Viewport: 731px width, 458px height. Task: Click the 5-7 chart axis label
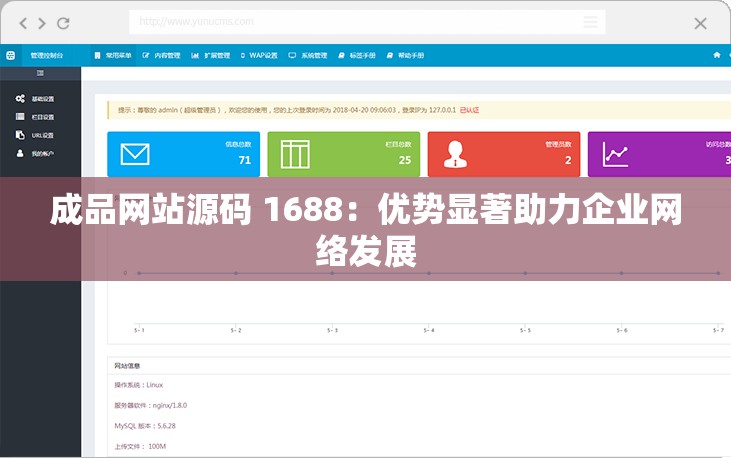click(x=718, y=330)
